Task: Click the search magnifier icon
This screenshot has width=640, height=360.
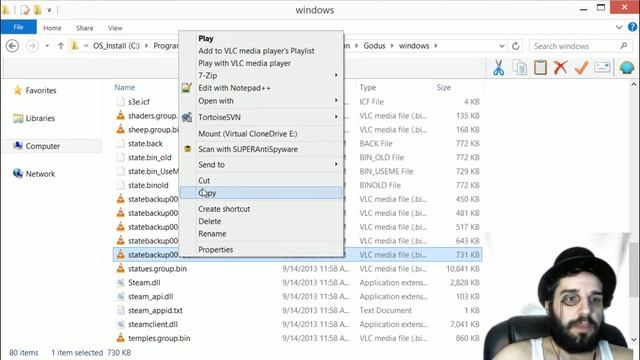Action: 623,46
